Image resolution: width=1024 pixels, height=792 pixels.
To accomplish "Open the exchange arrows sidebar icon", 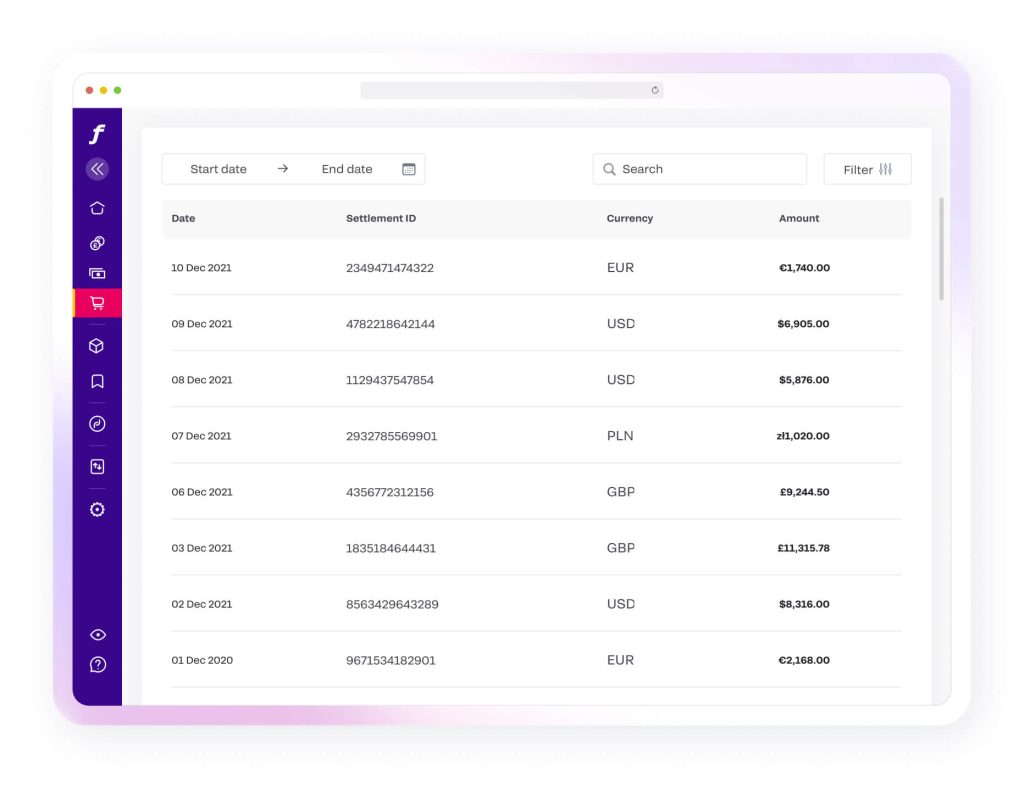I will pos(97,466).
